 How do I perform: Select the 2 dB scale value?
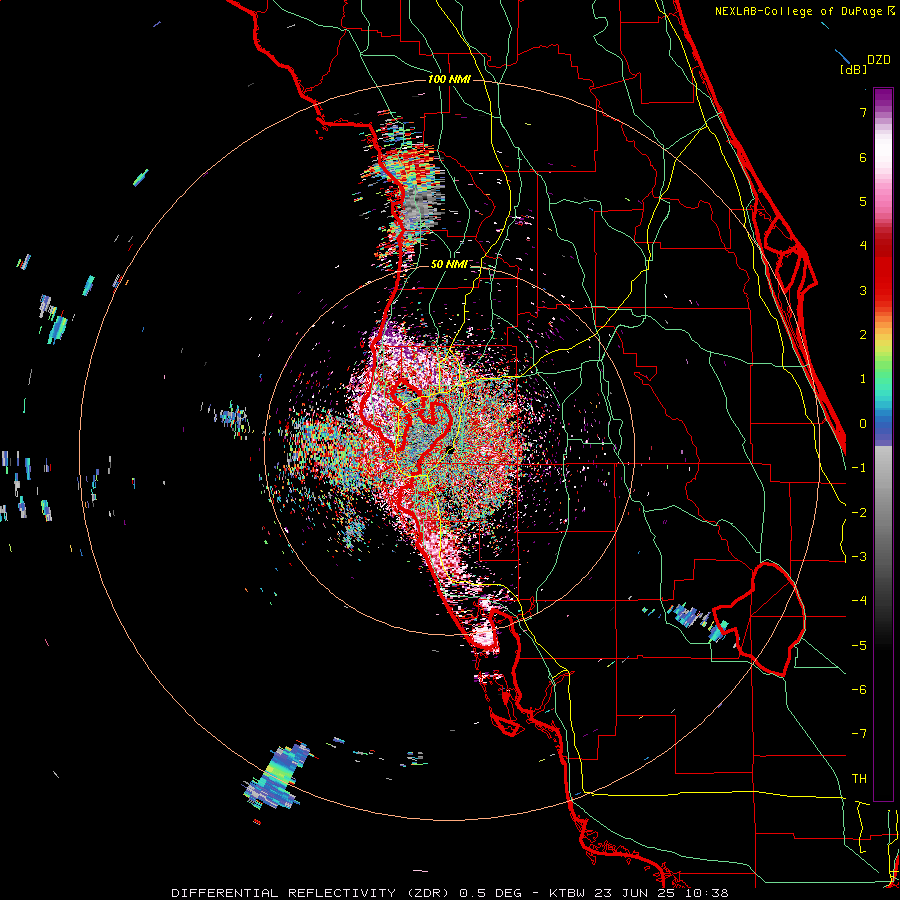pos(863,335)
